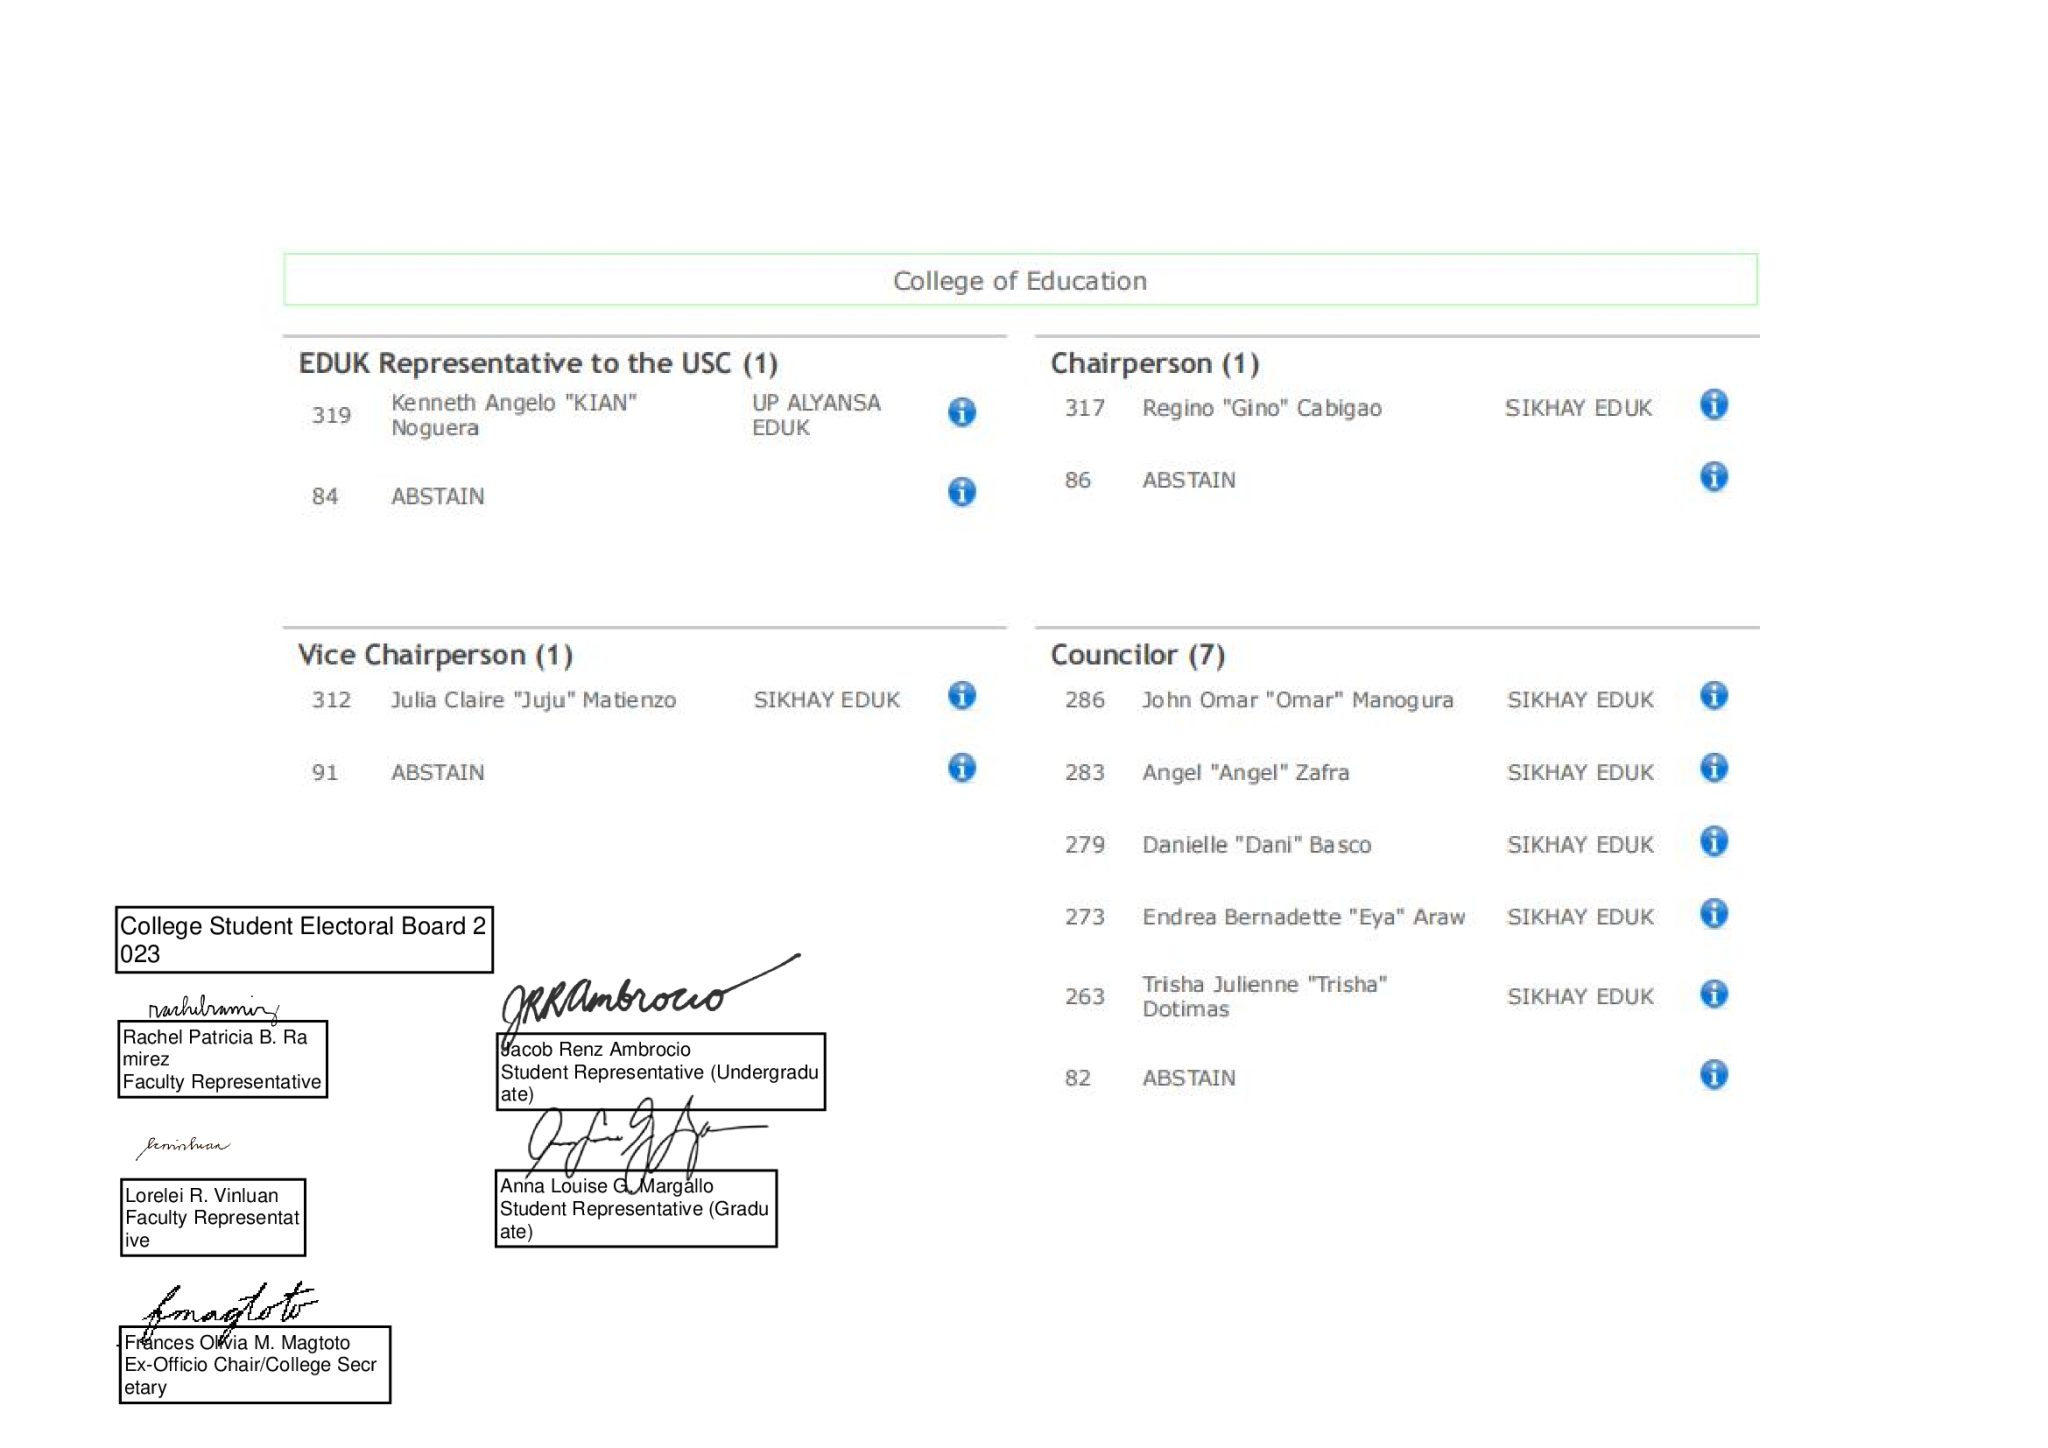Select College Student Electoral Board 2023 box
The width and height of the screenshot is (2048, 1448).
click(x=304, y=939)
